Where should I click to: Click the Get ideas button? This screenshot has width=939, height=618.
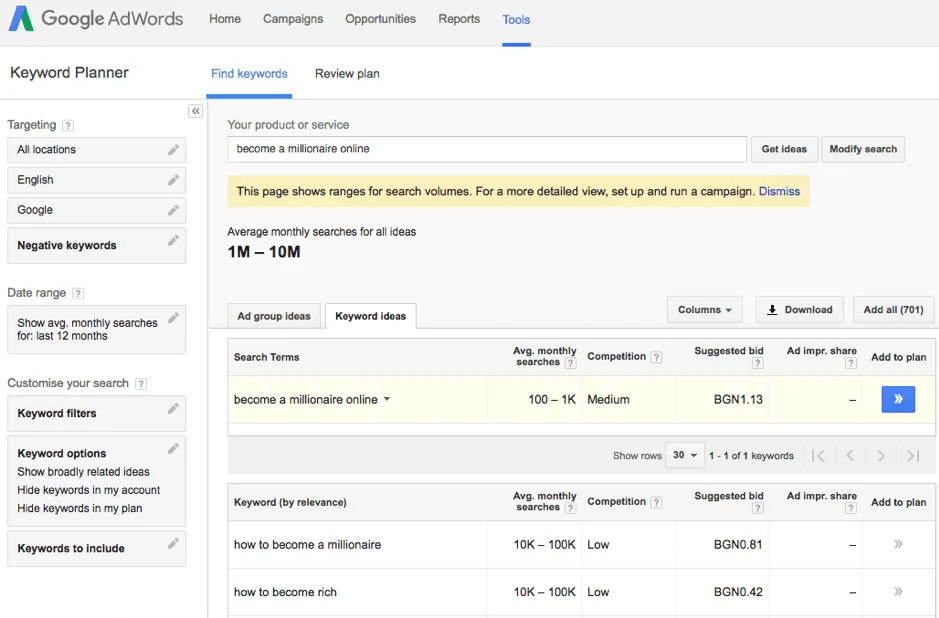point(784,149)
